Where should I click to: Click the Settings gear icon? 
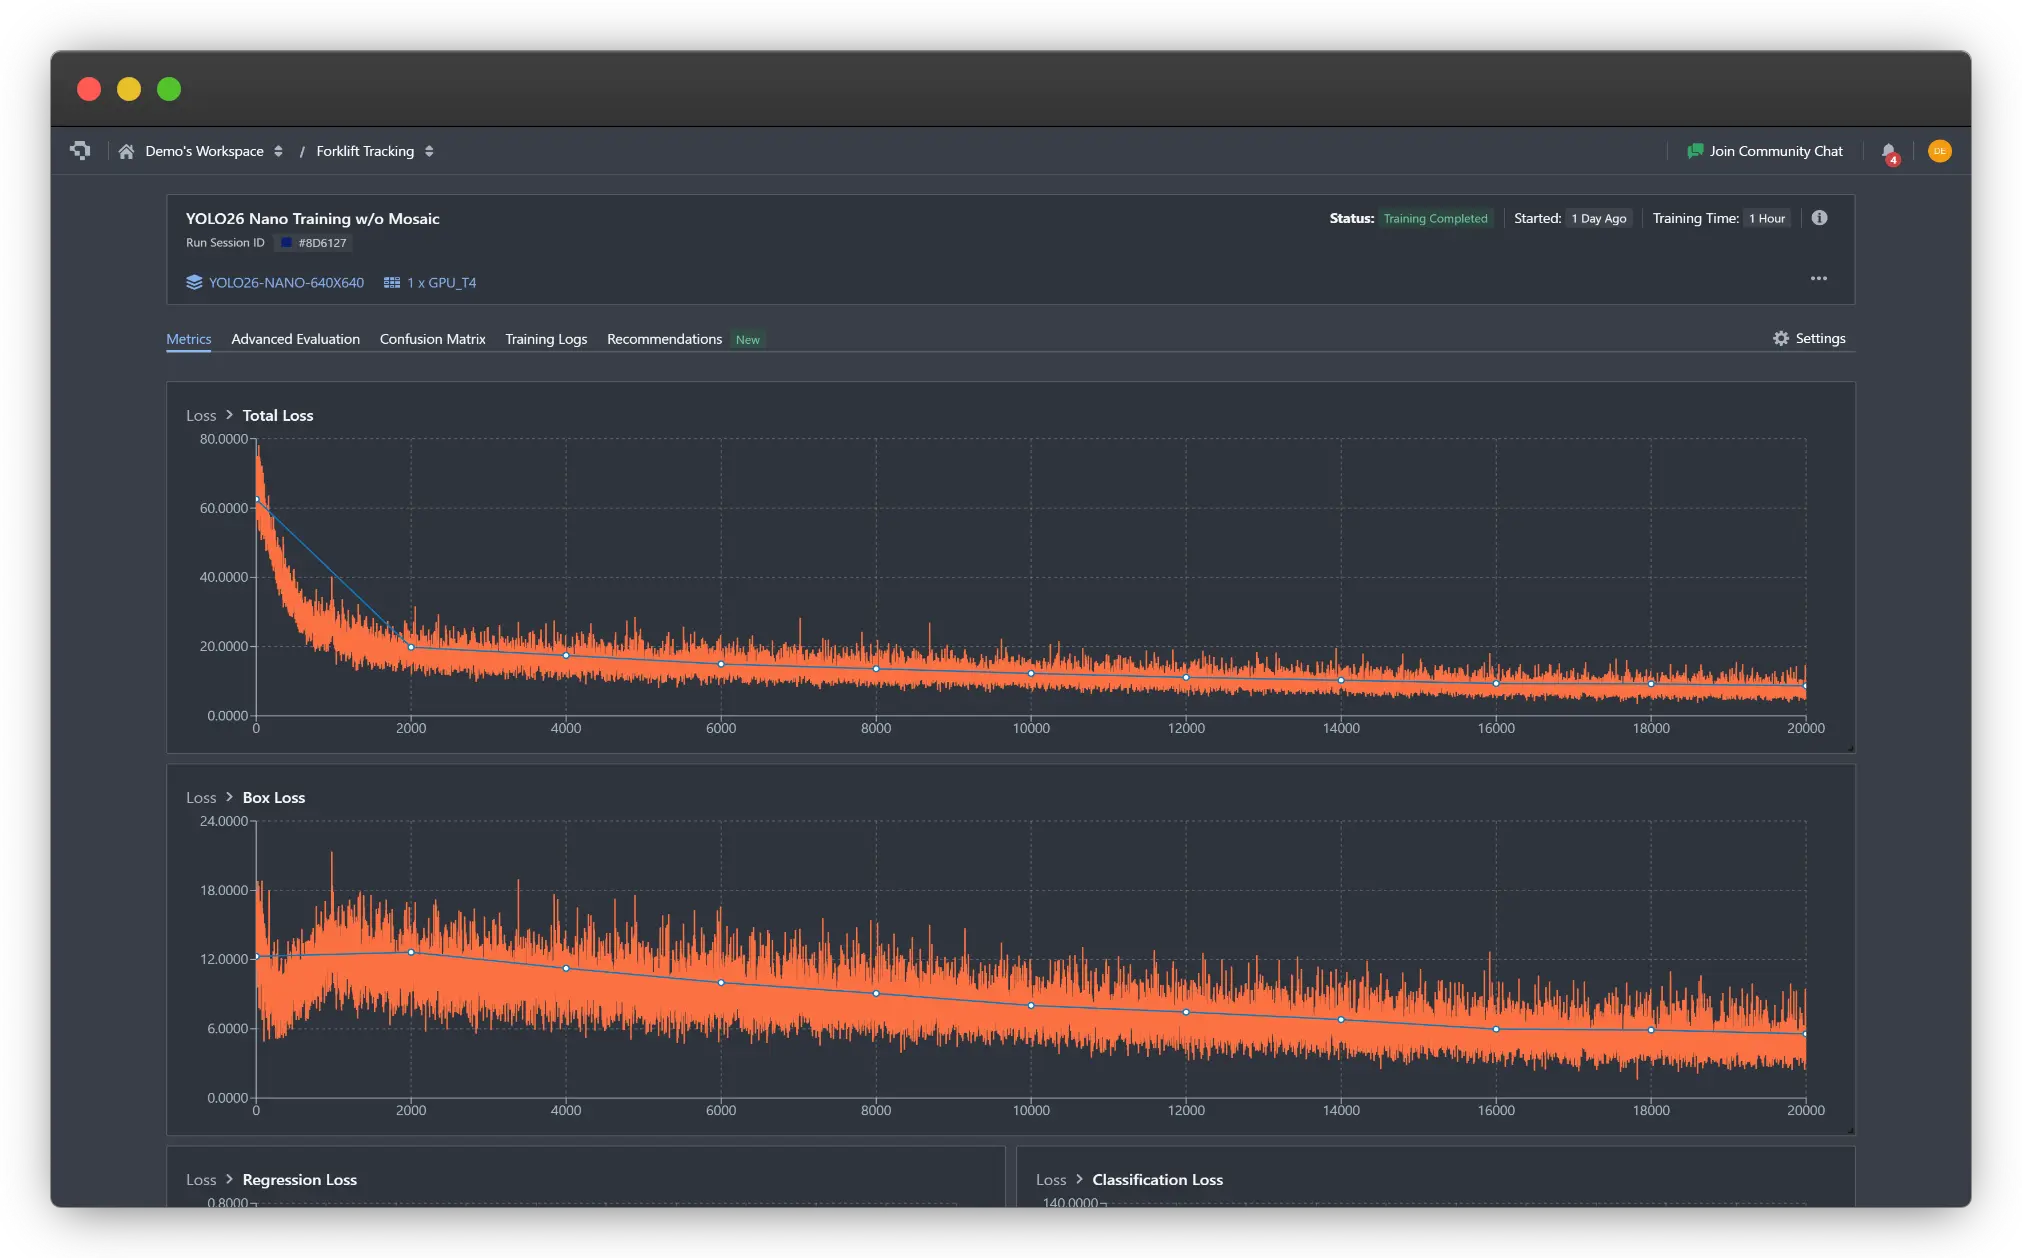point(1781,339)
